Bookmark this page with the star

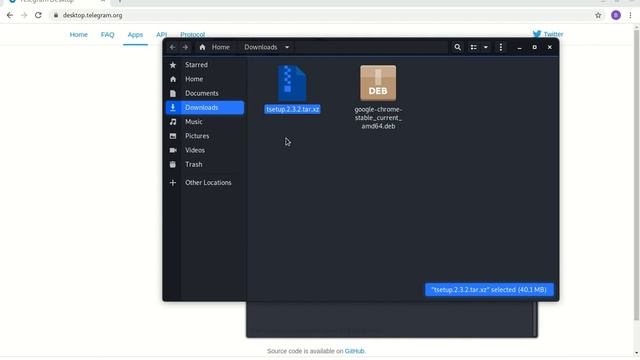(598, 15)
